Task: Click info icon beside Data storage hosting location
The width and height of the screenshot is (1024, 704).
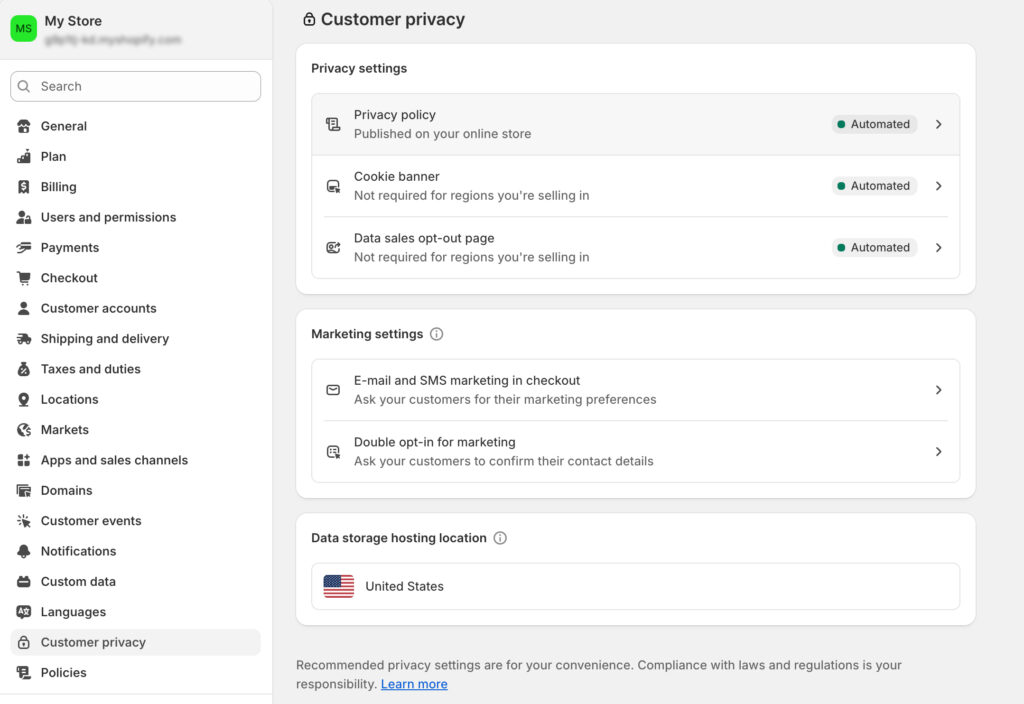Action: tap(500, 538)
